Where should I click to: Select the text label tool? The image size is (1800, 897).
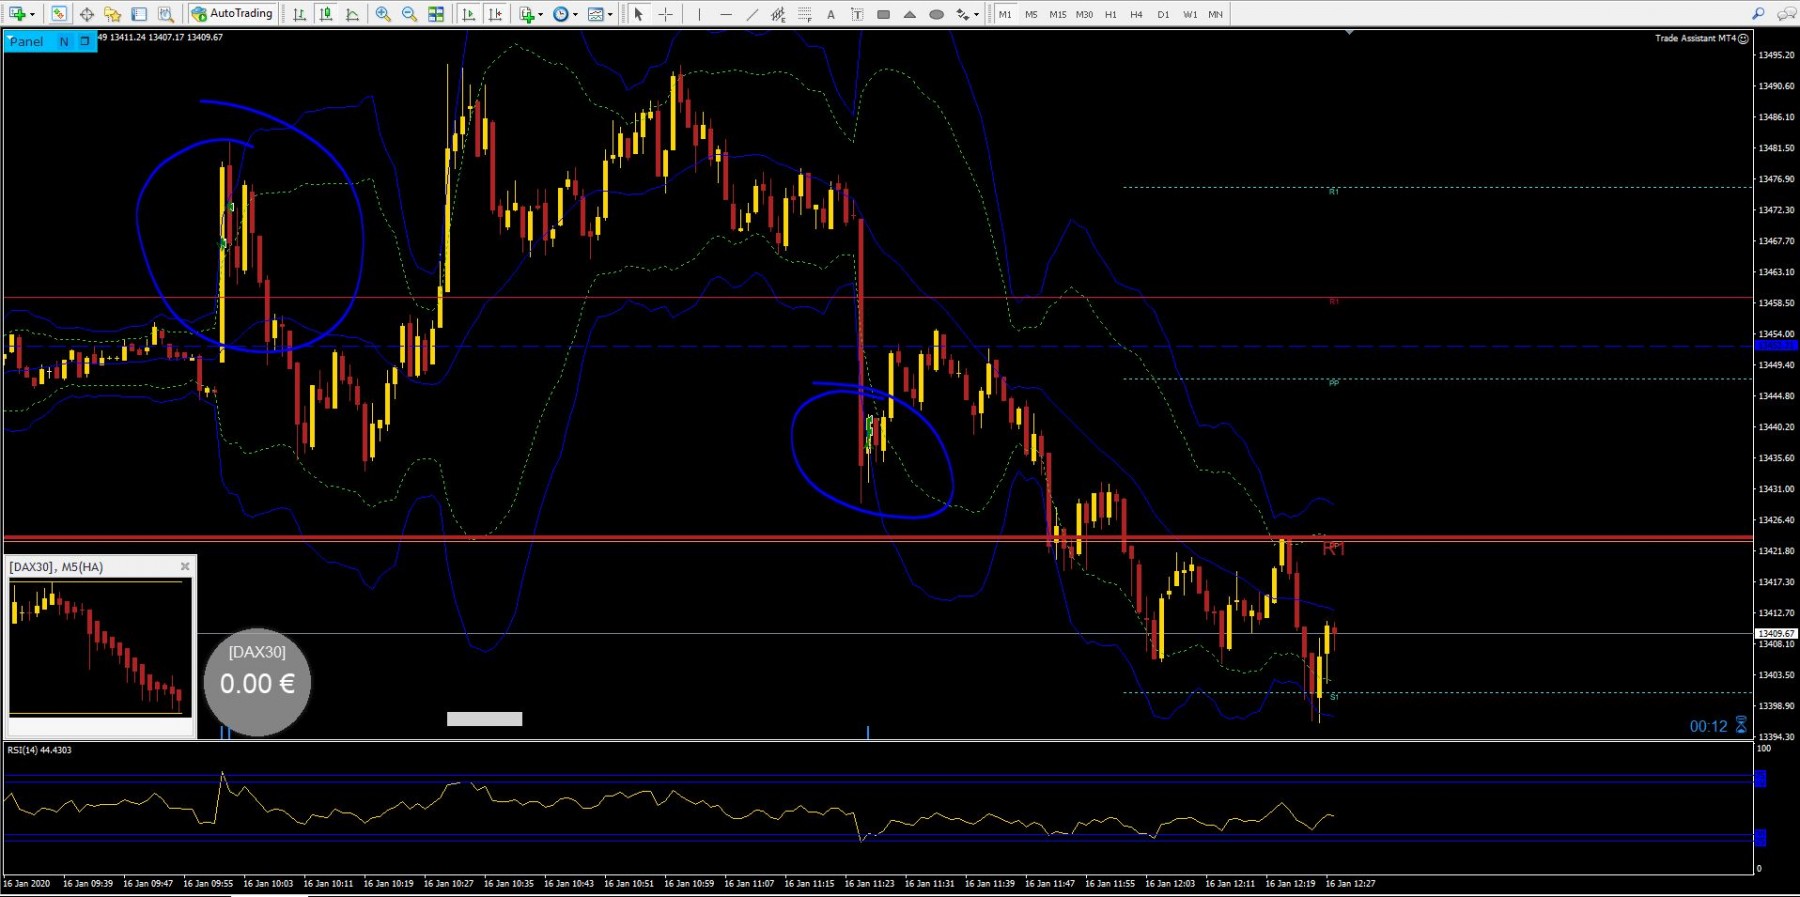coord(857,14)
